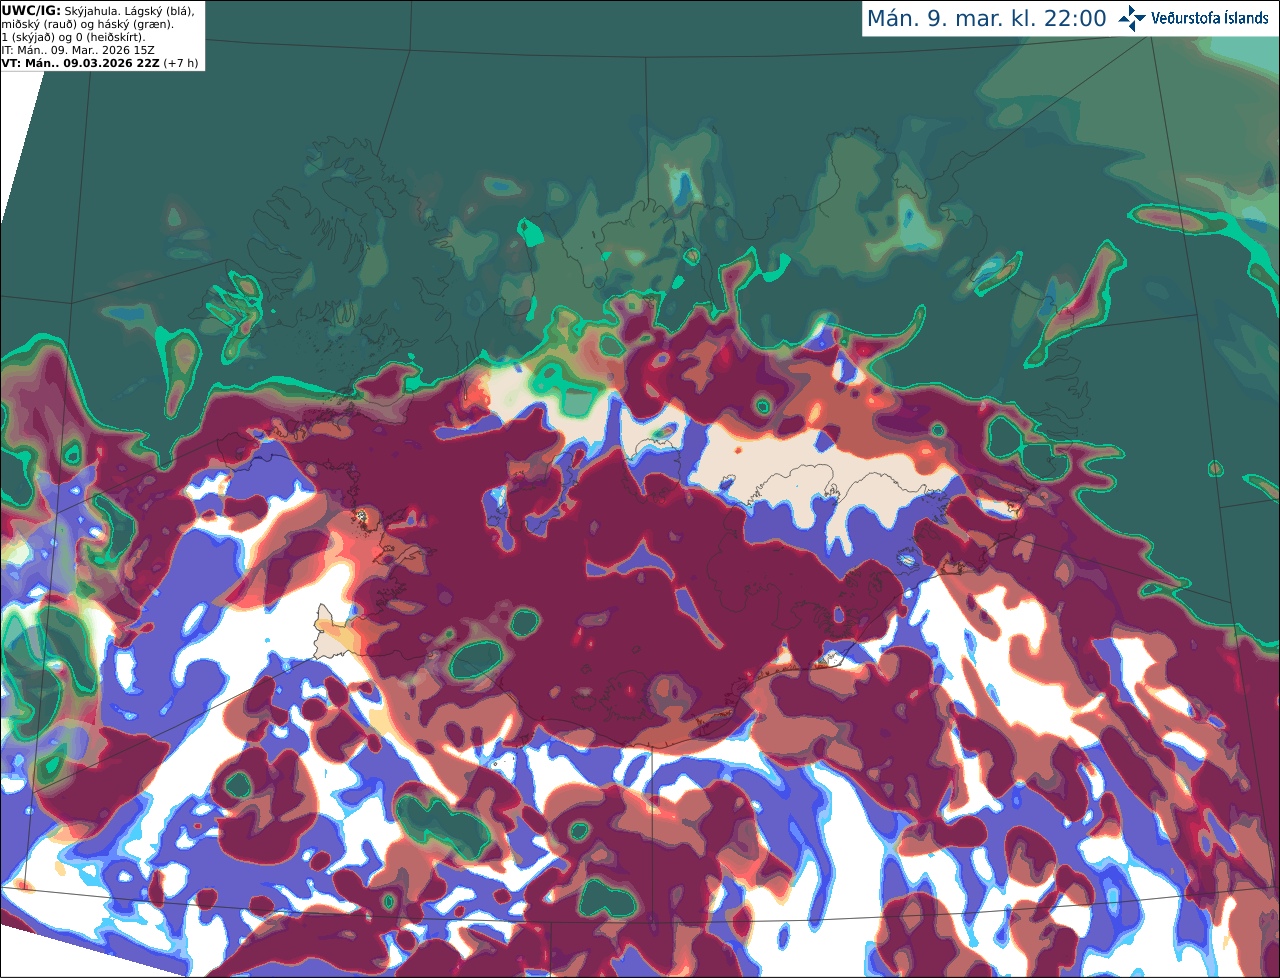This screenshot has width=1280, height=978.
Task: Click the "miðský (rauð) og háský (græn)." line
Action: tap(87, 24)
